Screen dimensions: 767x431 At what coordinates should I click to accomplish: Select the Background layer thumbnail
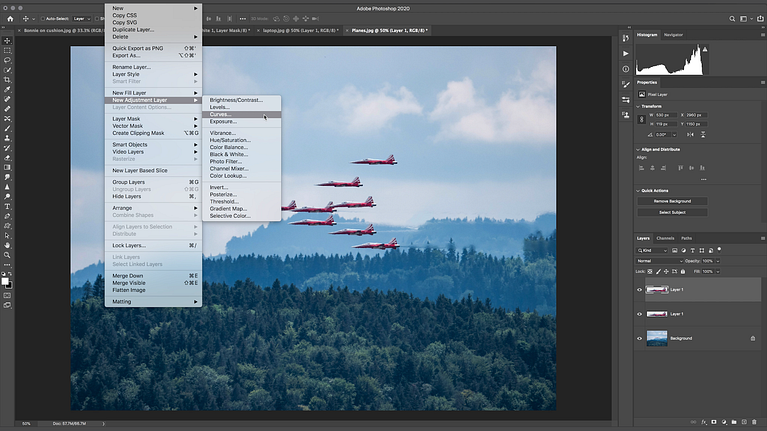coord(656,338)
